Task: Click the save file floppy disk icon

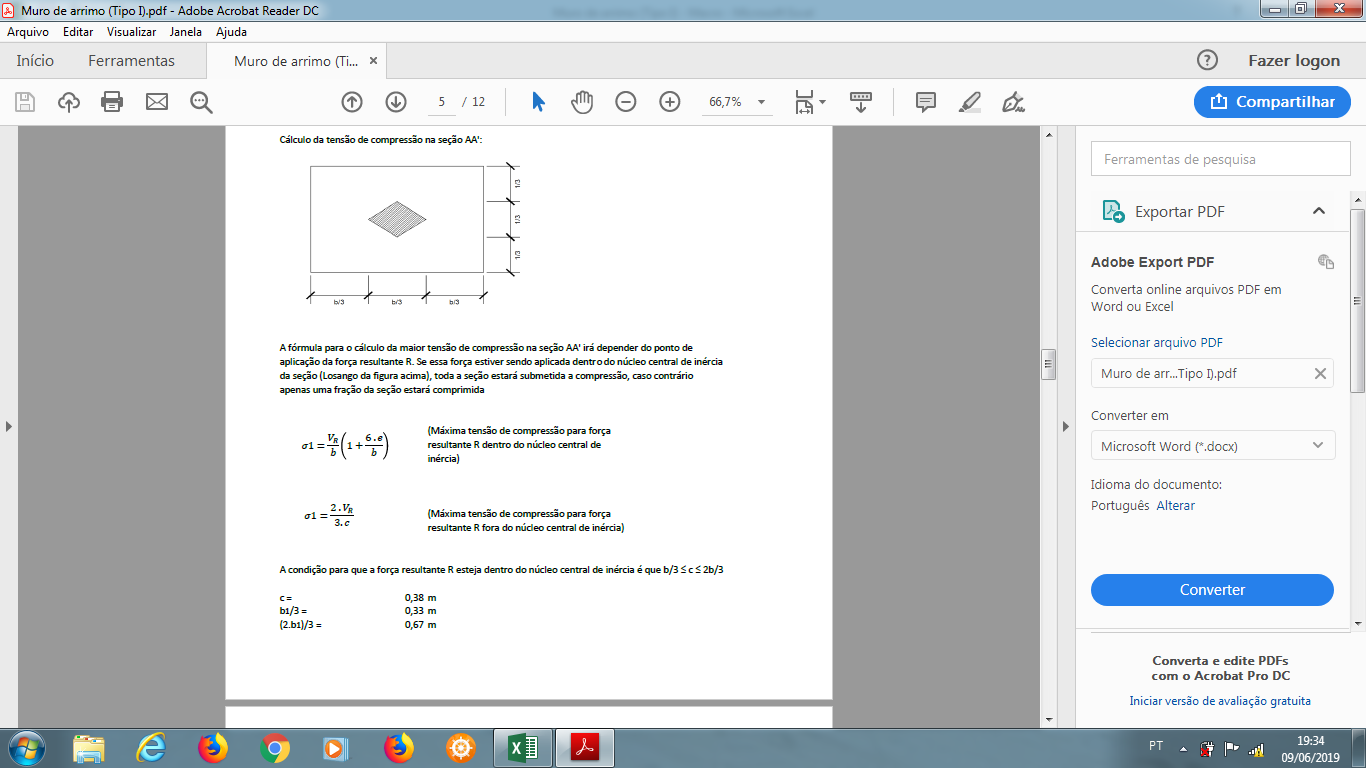Action: (x=25, y=102)
